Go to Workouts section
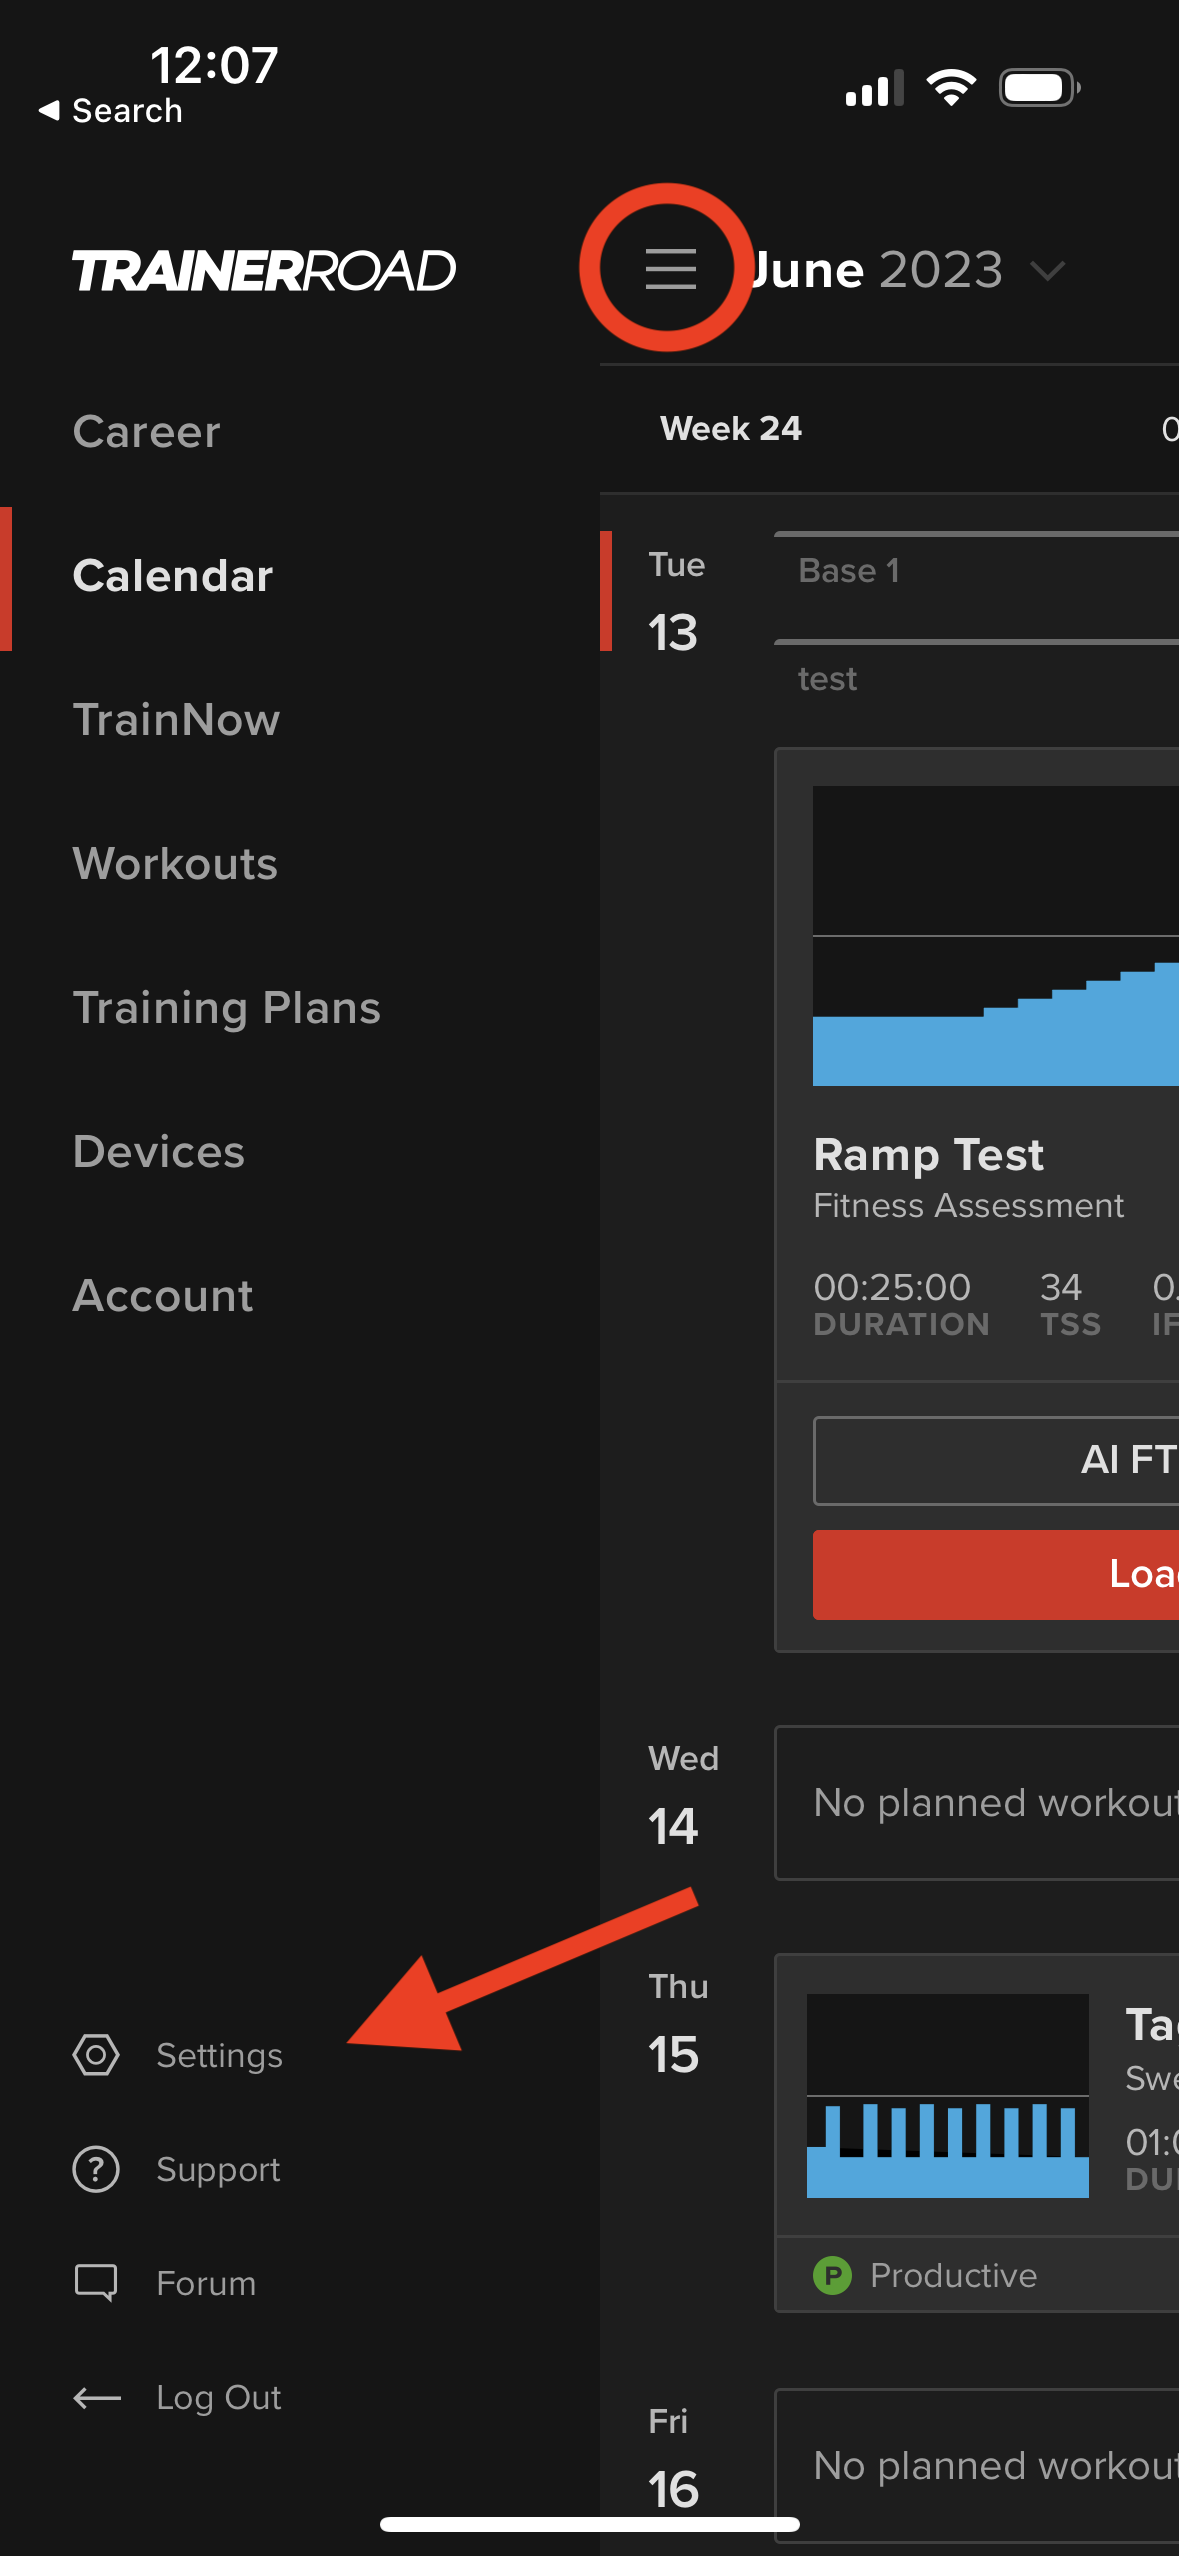The width and height of the screenshot is (1179, 2556). pos(175,864)
